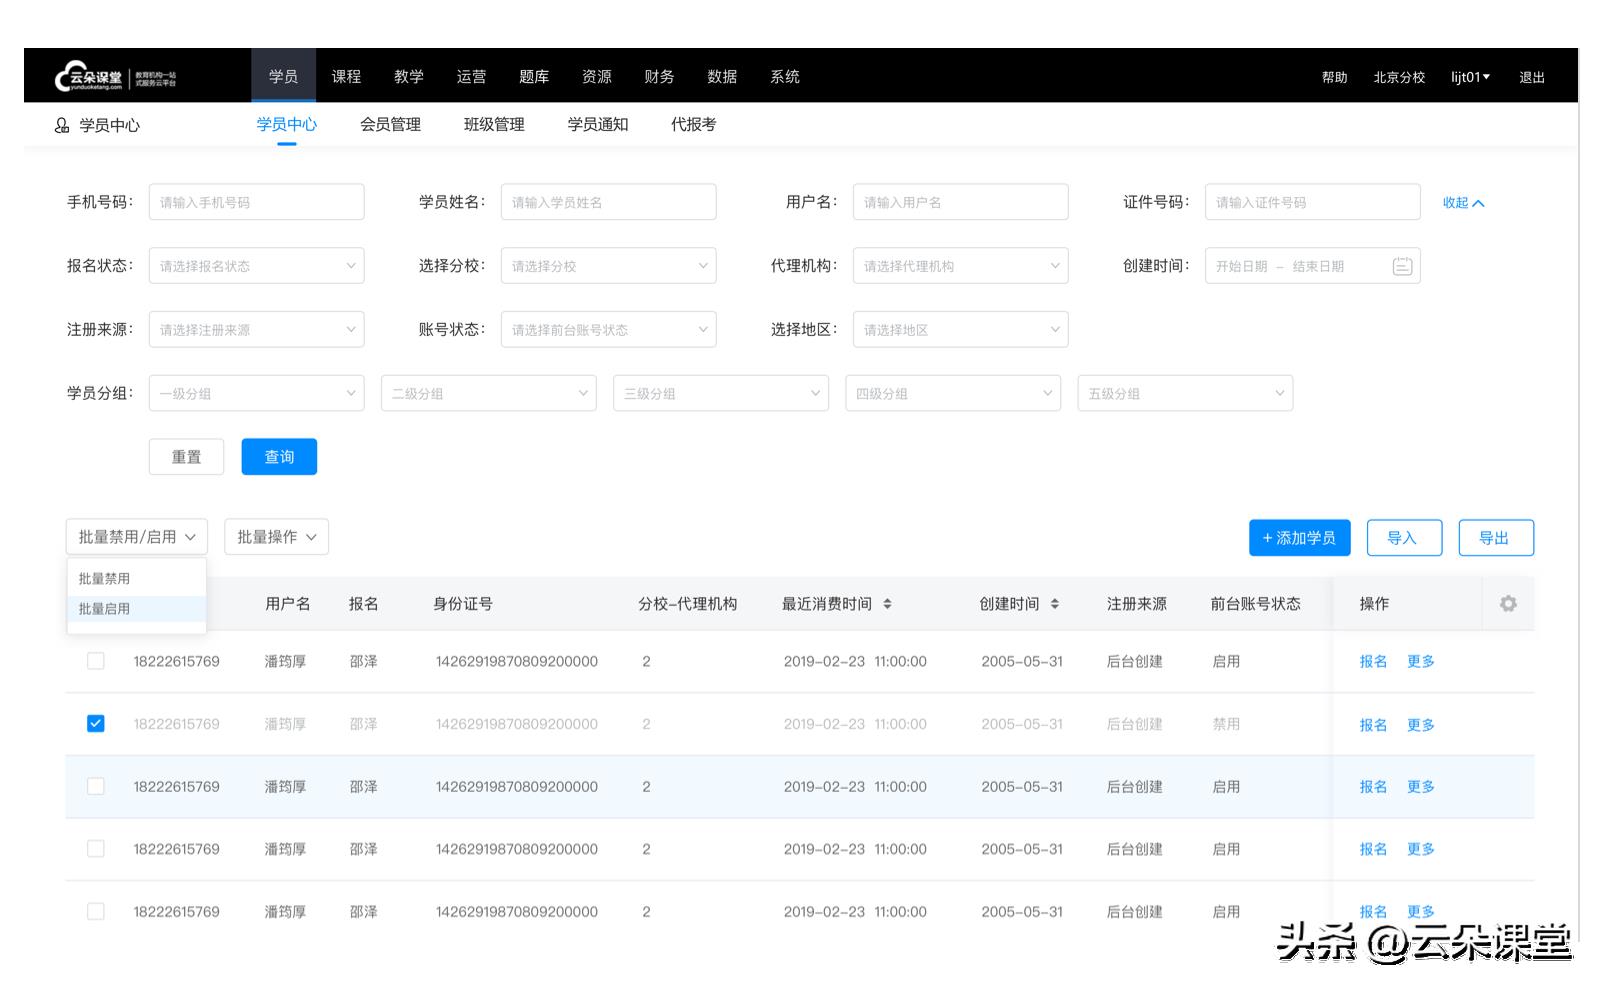Open 代理机构 dropdown
Image resolution: width=1600 pixels, height=990 pixels.
961,266
